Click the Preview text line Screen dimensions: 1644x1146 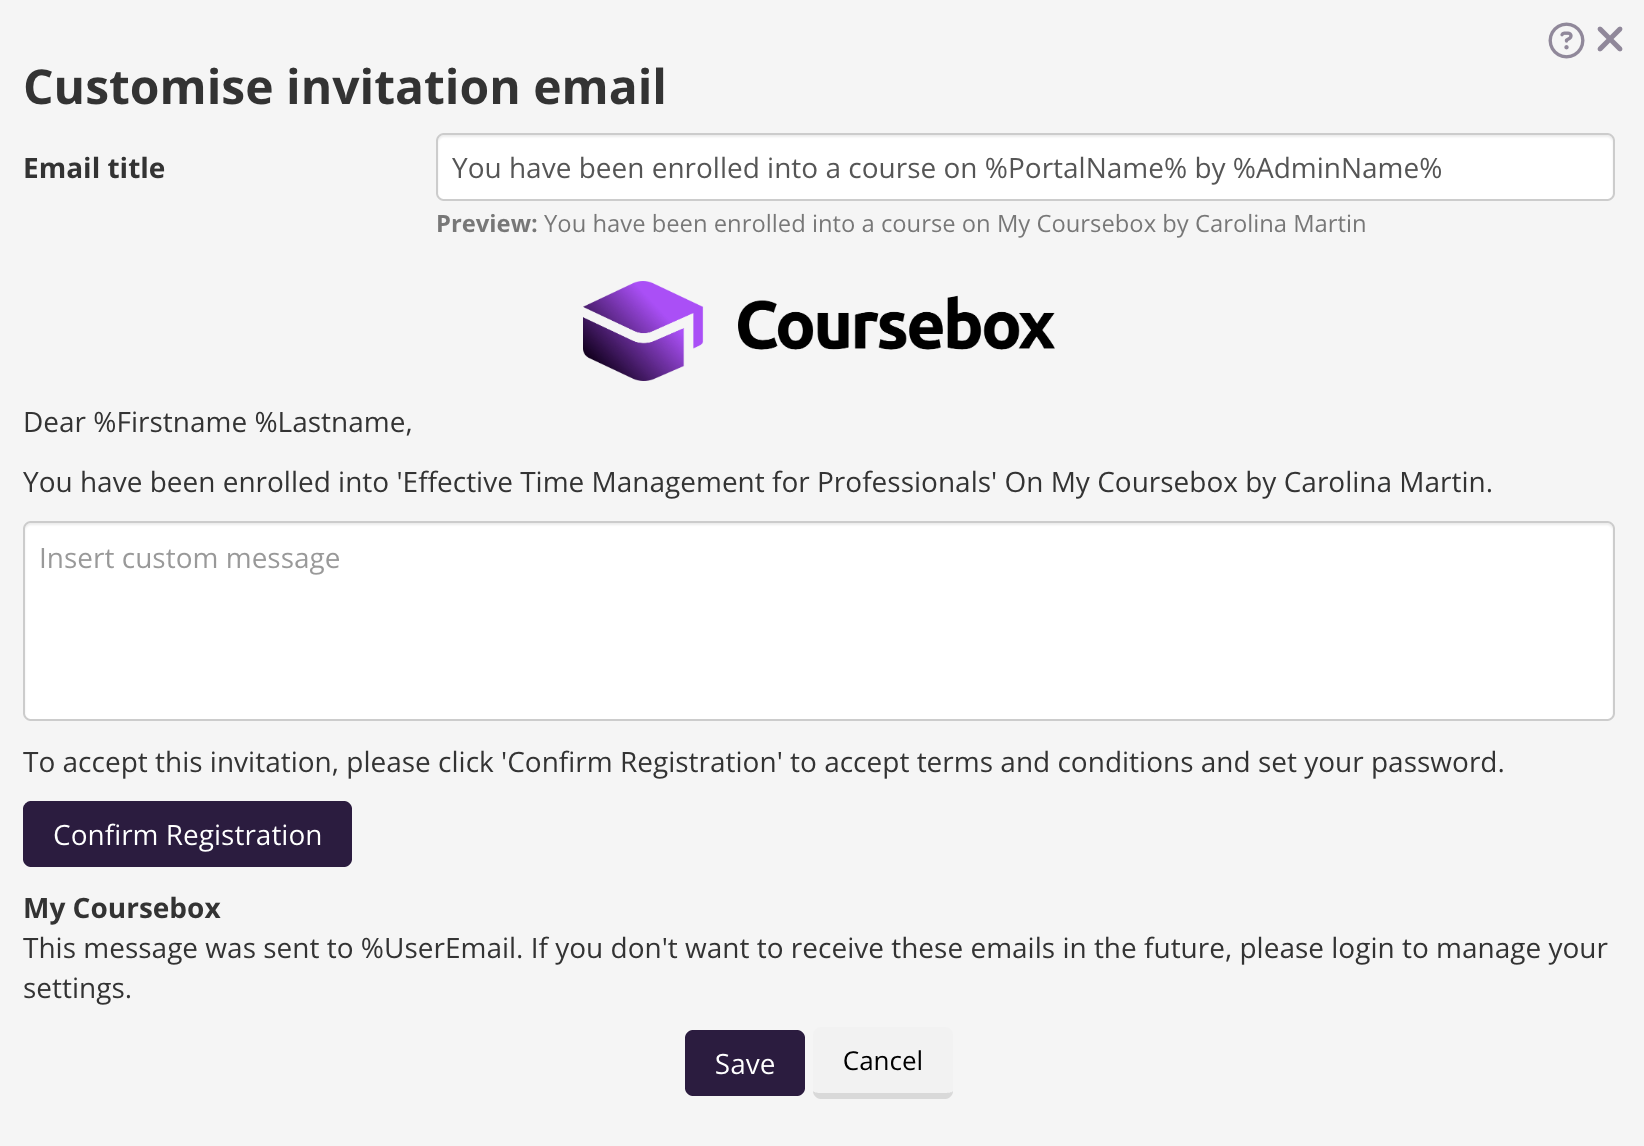click(900, 223)
